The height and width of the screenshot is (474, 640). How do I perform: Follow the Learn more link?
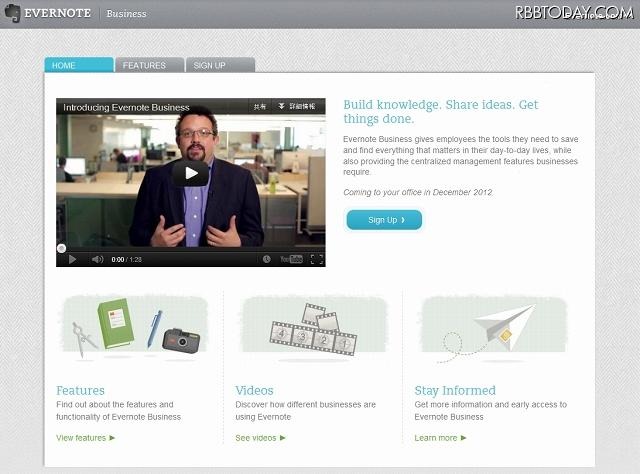point(440,438)
